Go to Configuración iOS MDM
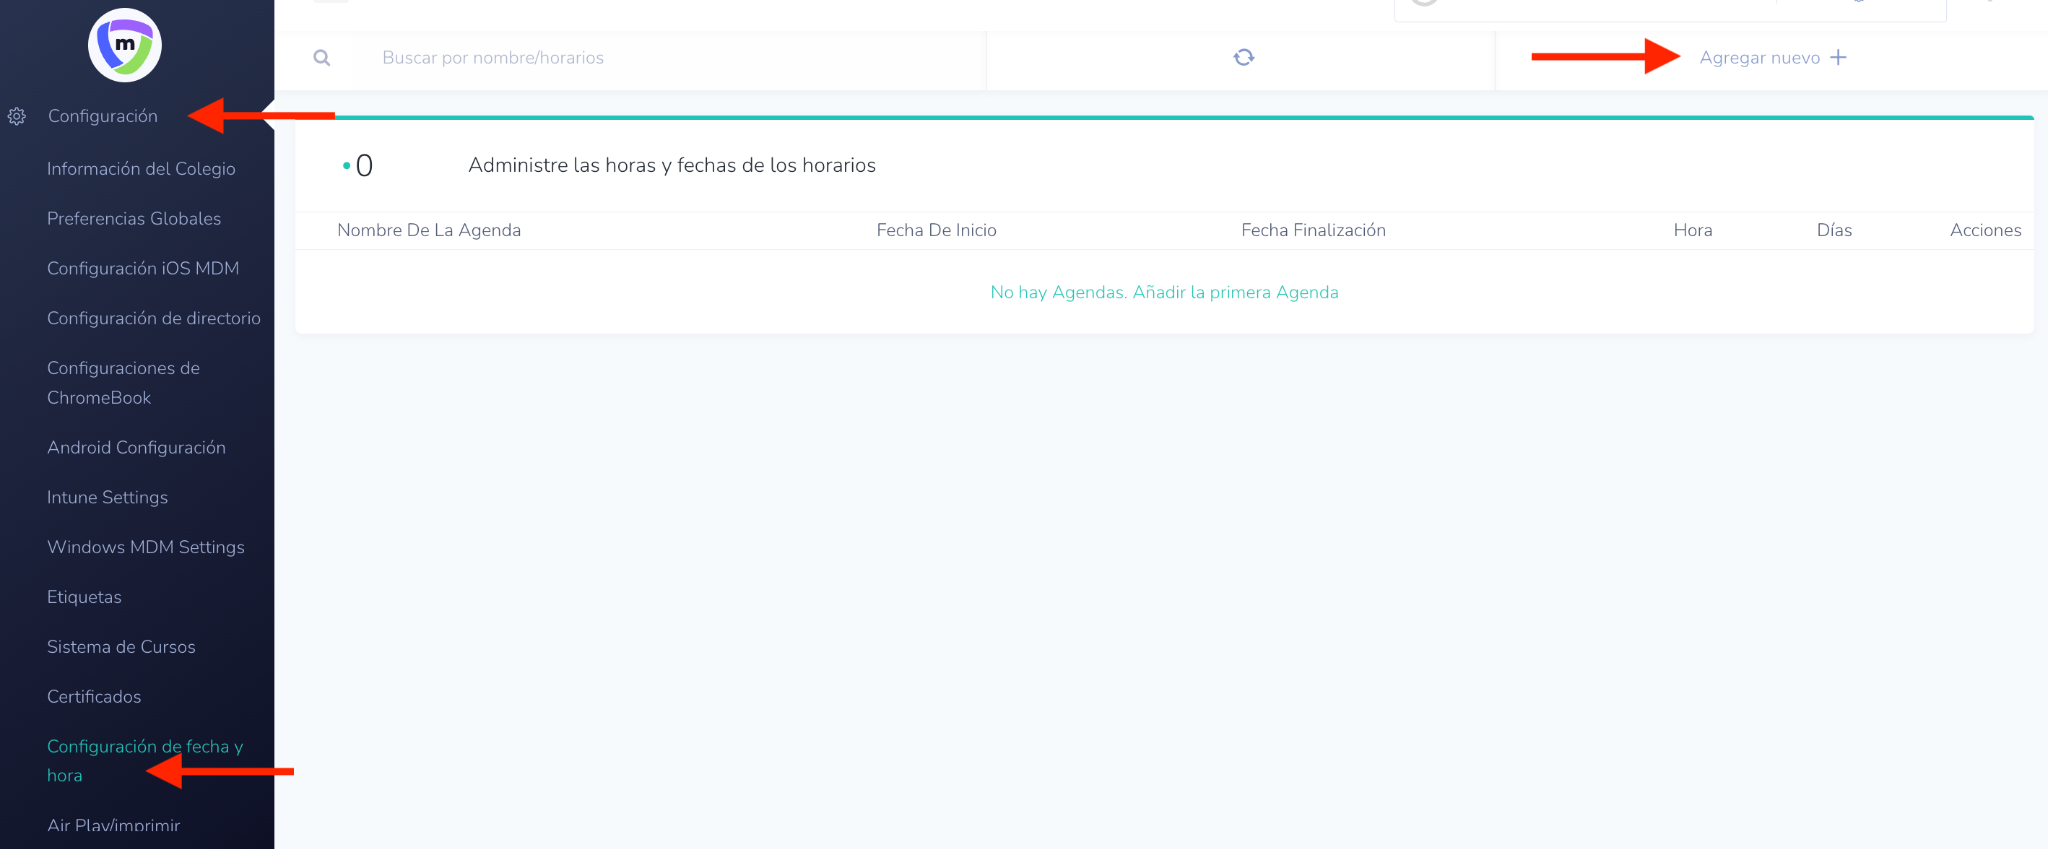The width and height of the screenshot is (2048, 849). 143,268
